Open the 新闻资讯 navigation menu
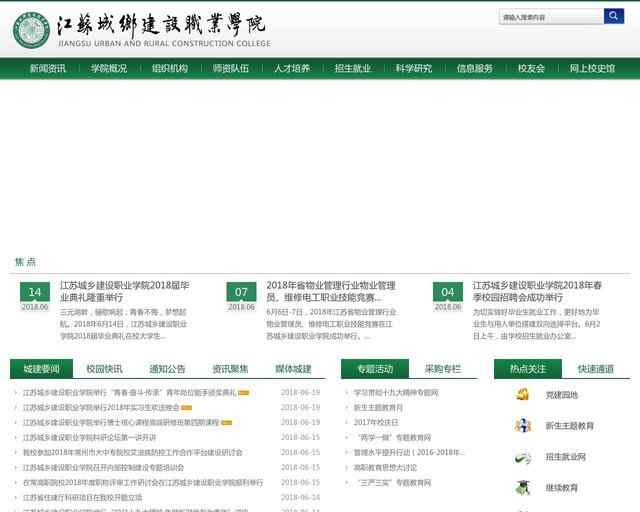The height and width of the screenshot is (512, 640). click(x=48, y=68)
